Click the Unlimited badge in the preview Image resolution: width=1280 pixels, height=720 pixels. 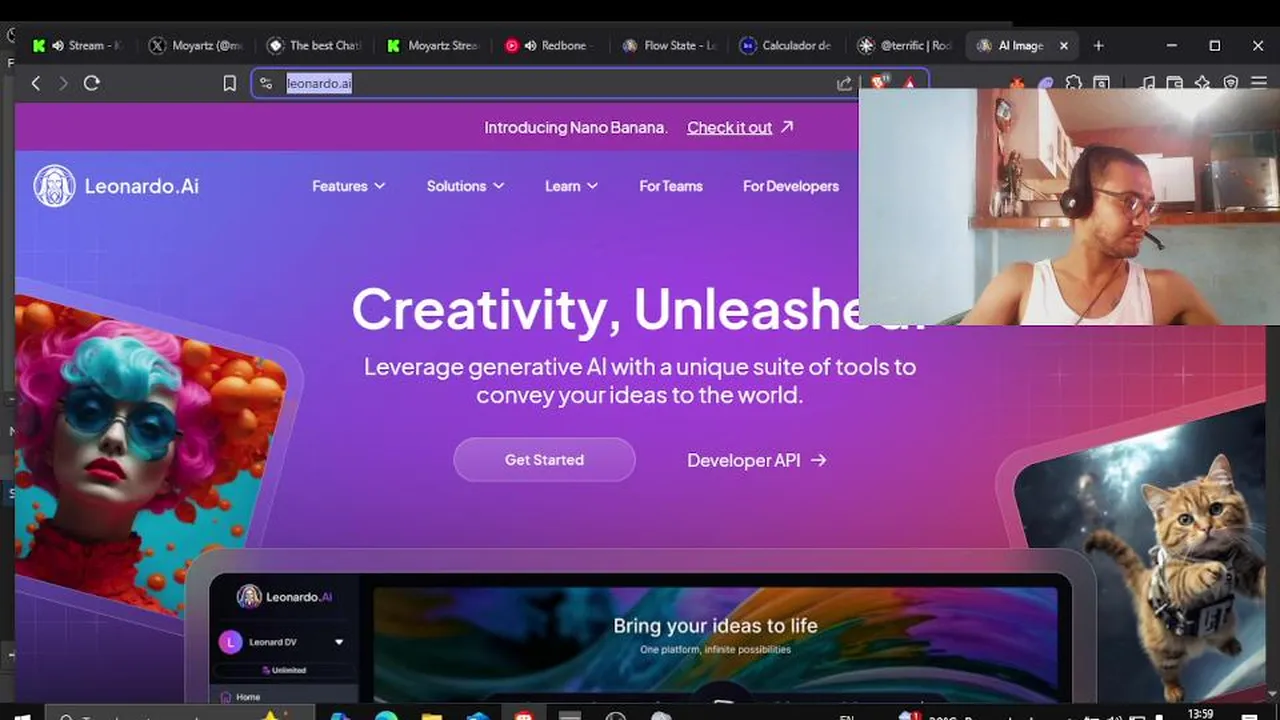coord(284,670)
